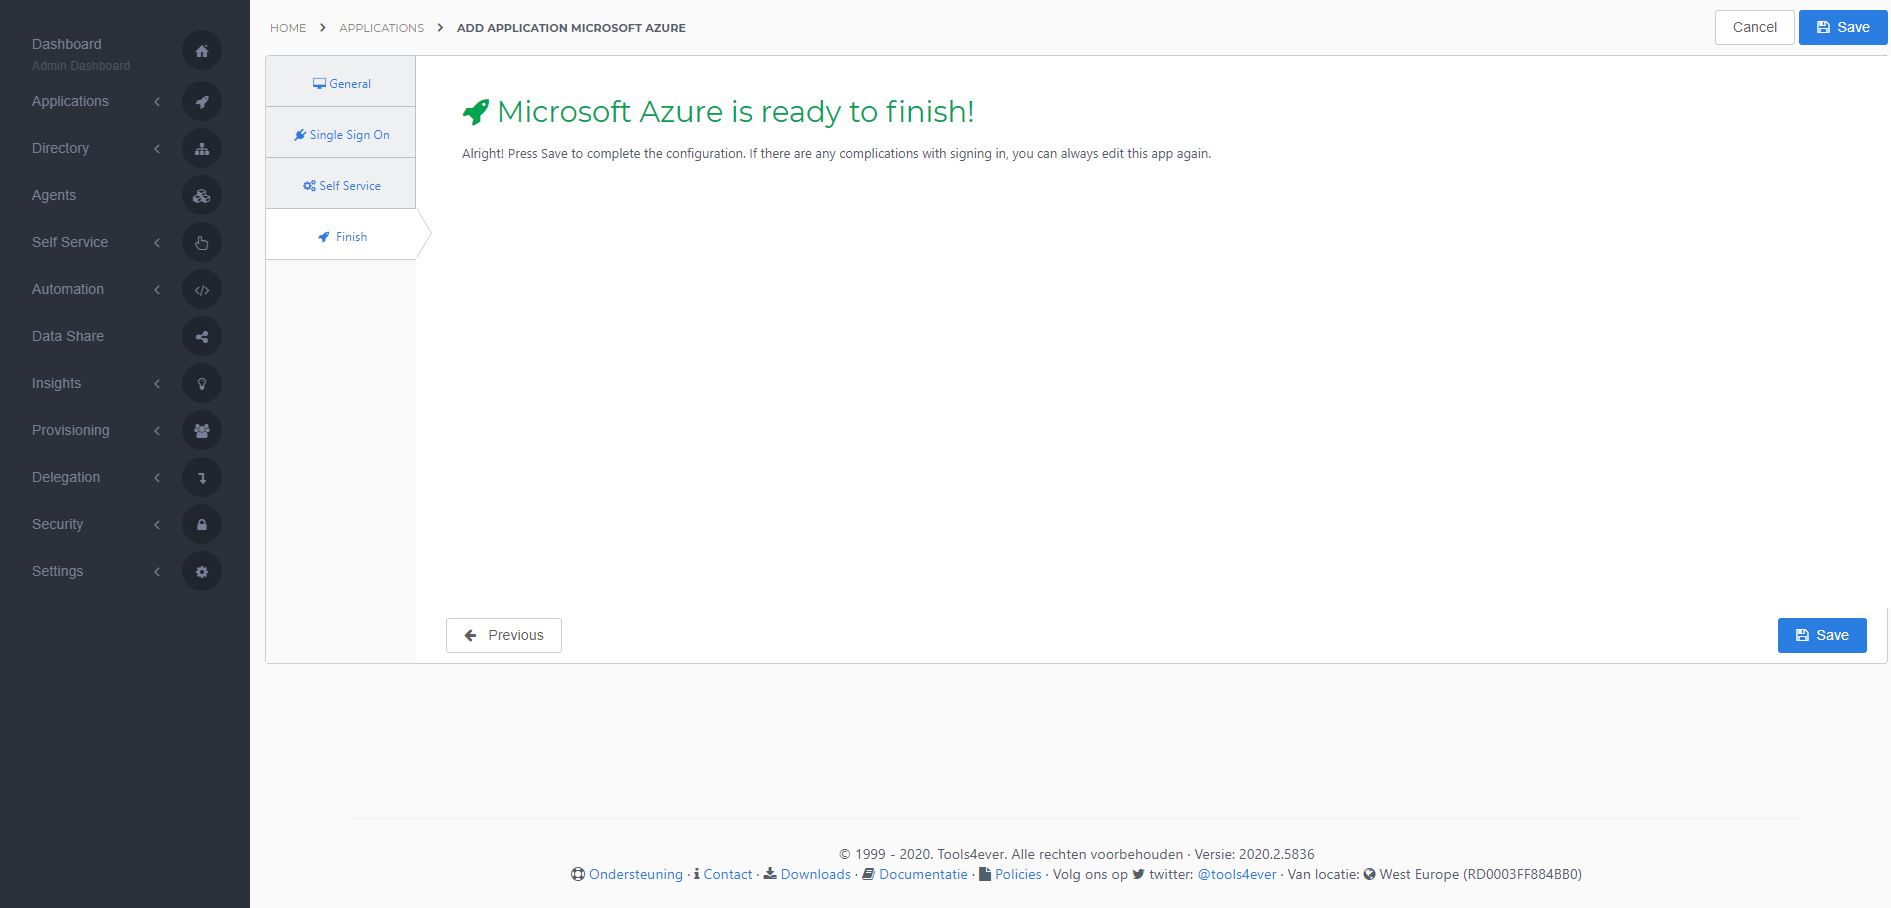The width and height of the screenshot is (1891, 908).
Task: Click the Security lock icon
Action: 202,524
